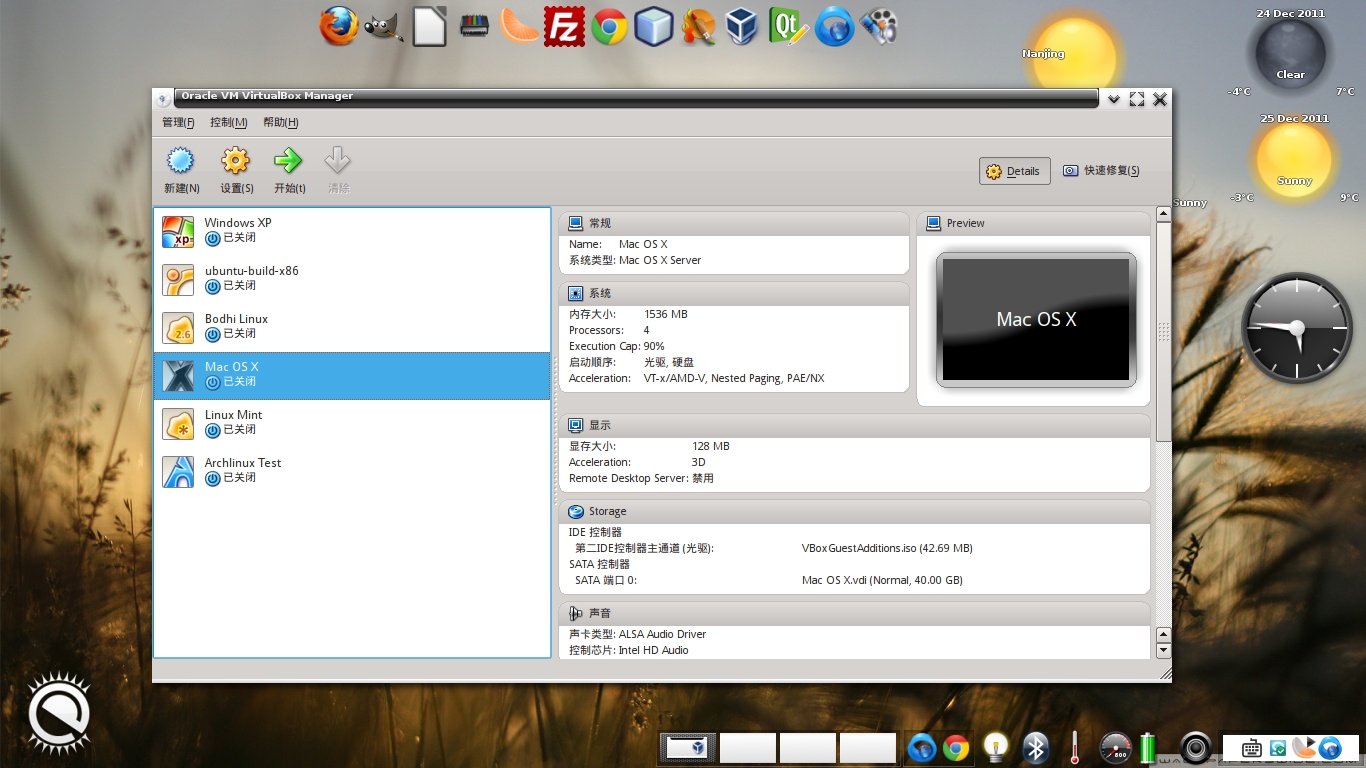Click the Storage section disk icon

575,511
